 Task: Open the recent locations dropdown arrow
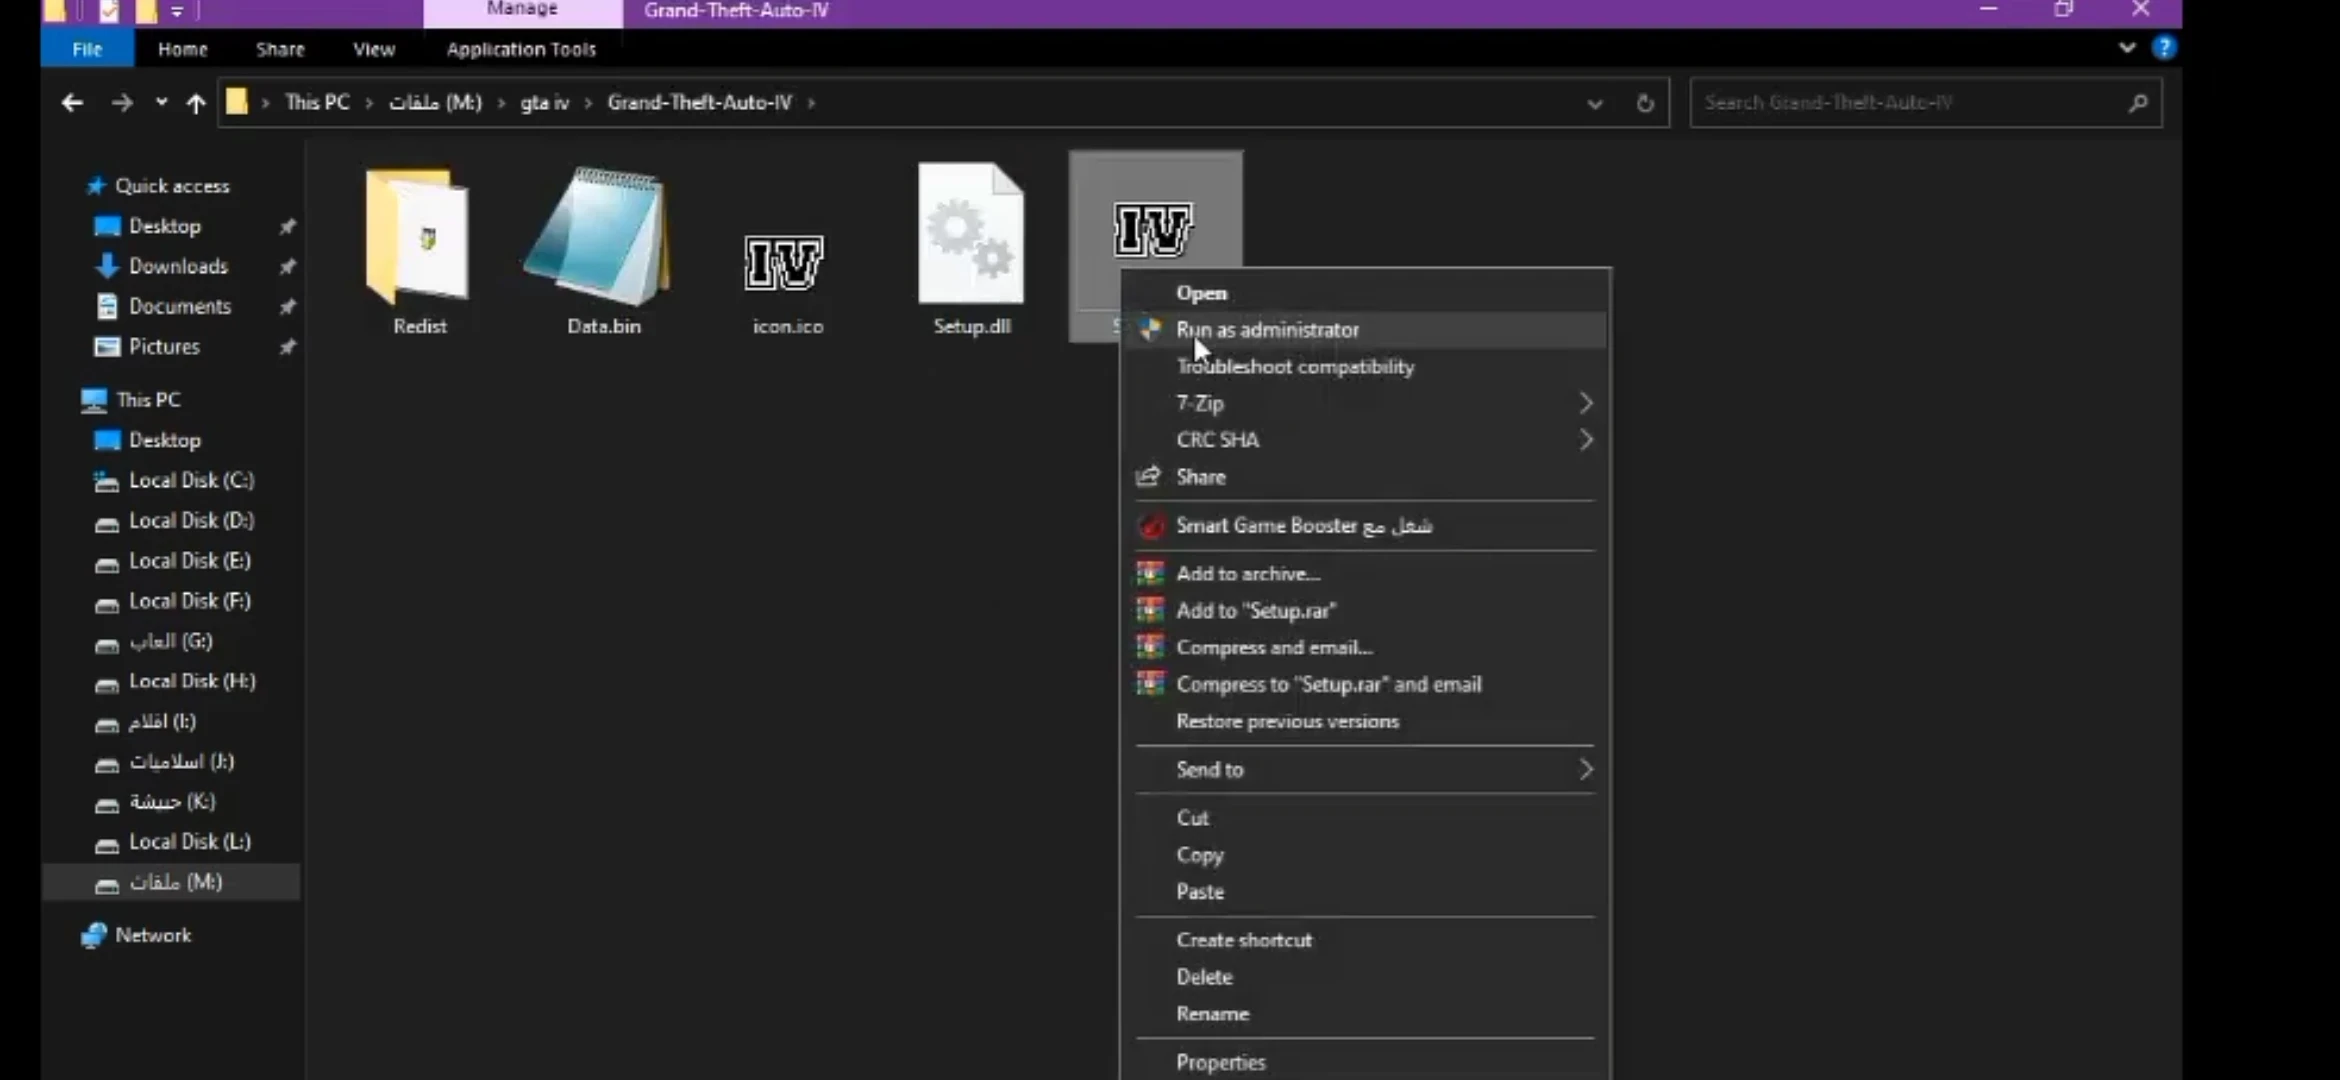pyautogui.click(x=161, y=103)
